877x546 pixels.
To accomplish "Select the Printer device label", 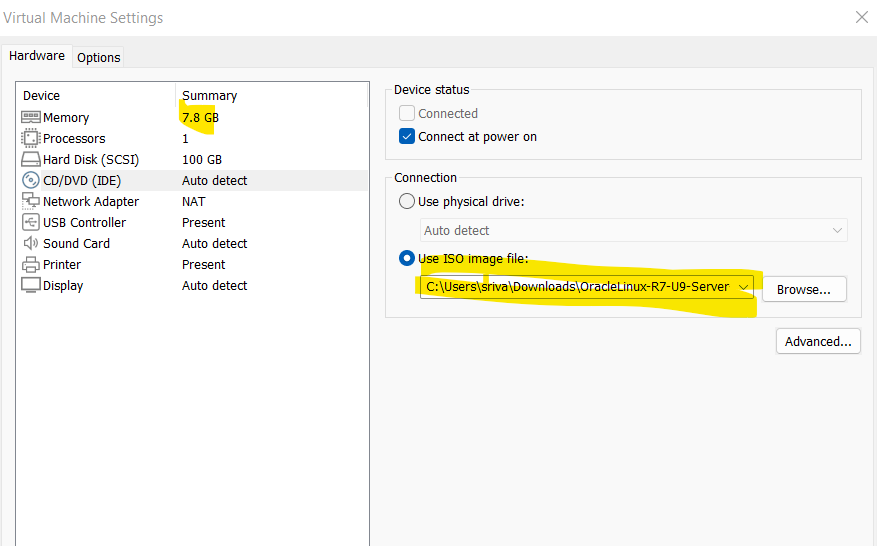I will (62, 264).
